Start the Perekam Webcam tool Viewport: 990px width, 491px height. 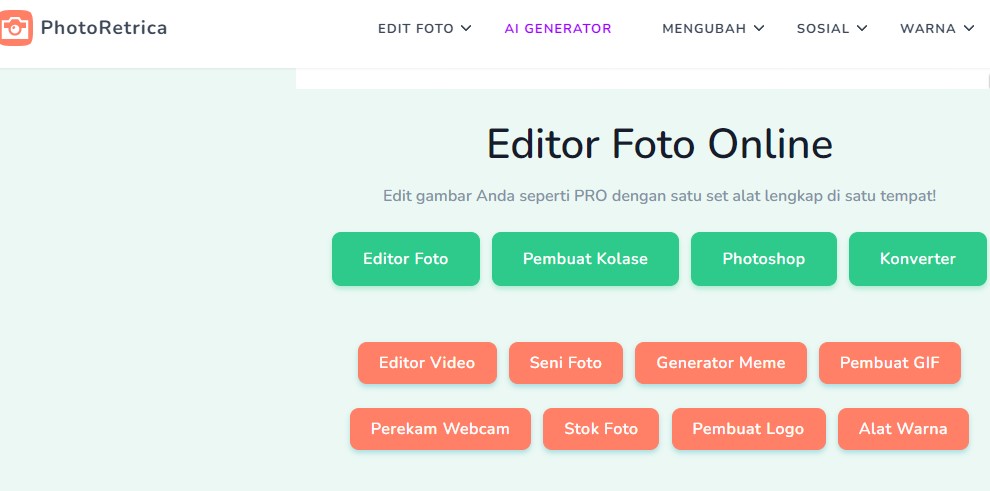click(440, 429)
